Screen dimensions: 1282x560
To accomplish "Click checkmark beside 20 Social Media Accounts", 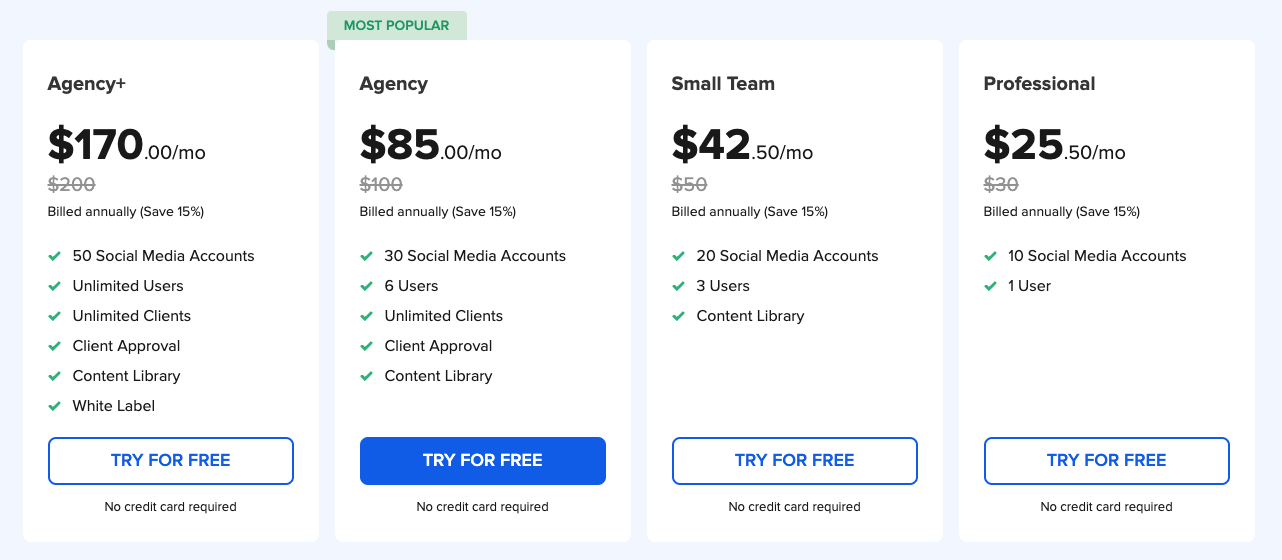I will [x=679, y=256].
